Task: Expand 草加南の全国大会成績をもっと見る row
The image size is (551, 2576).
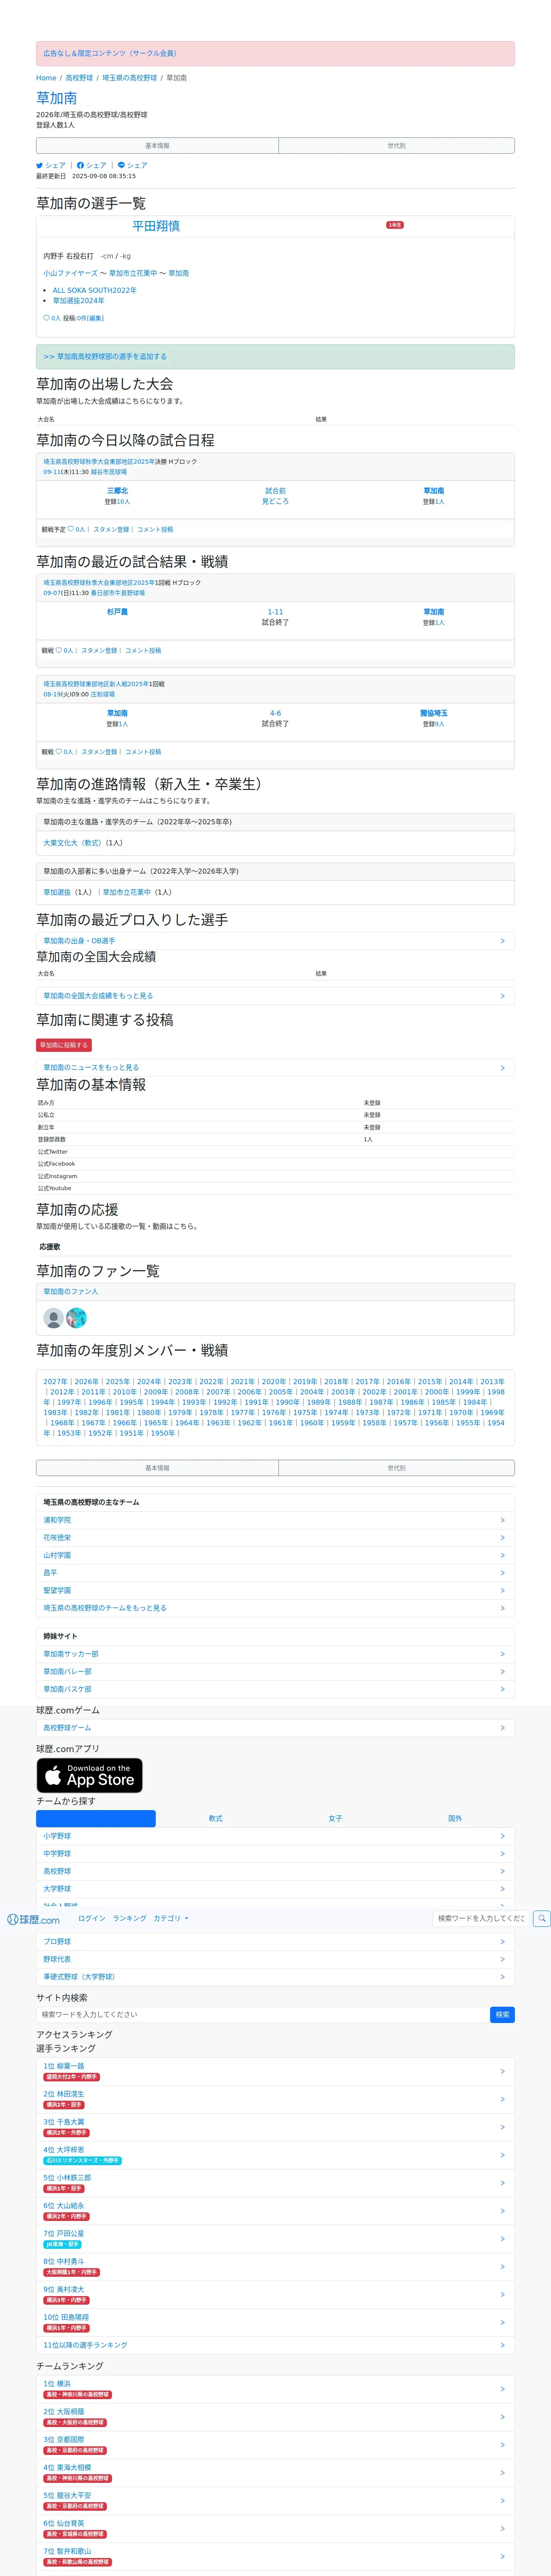Action: tap(275, 996)
